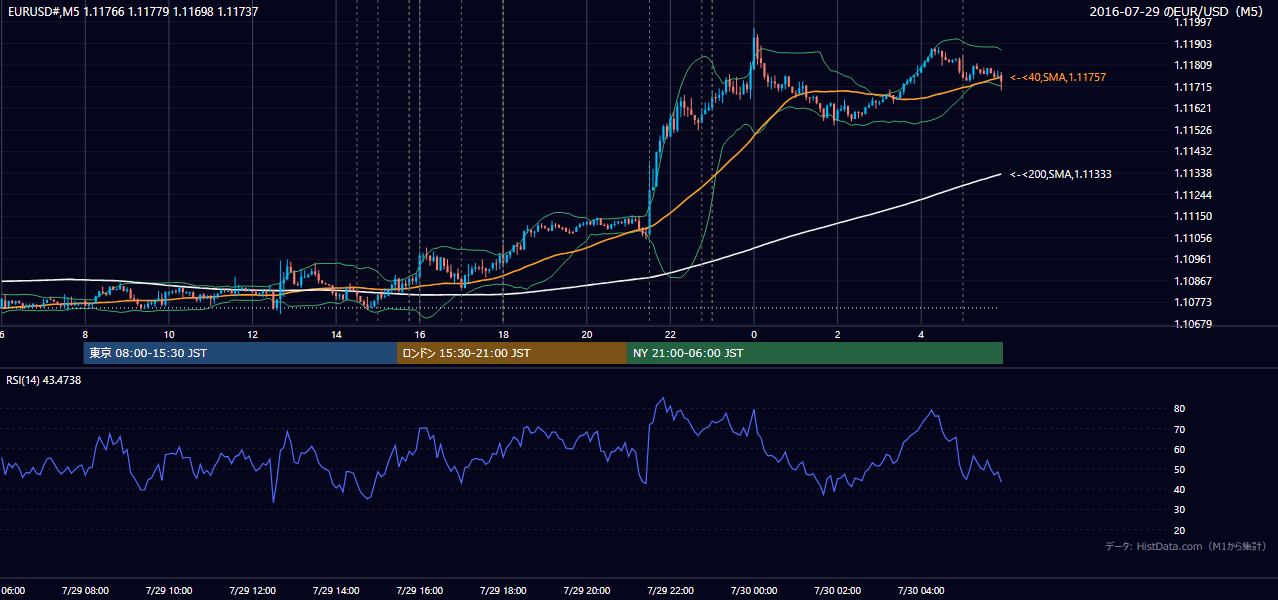Screen dimensions: 1278x600
Task: Click time axis label 7/30 04:00
Action: pyautogui.click(x=920, y=591)
